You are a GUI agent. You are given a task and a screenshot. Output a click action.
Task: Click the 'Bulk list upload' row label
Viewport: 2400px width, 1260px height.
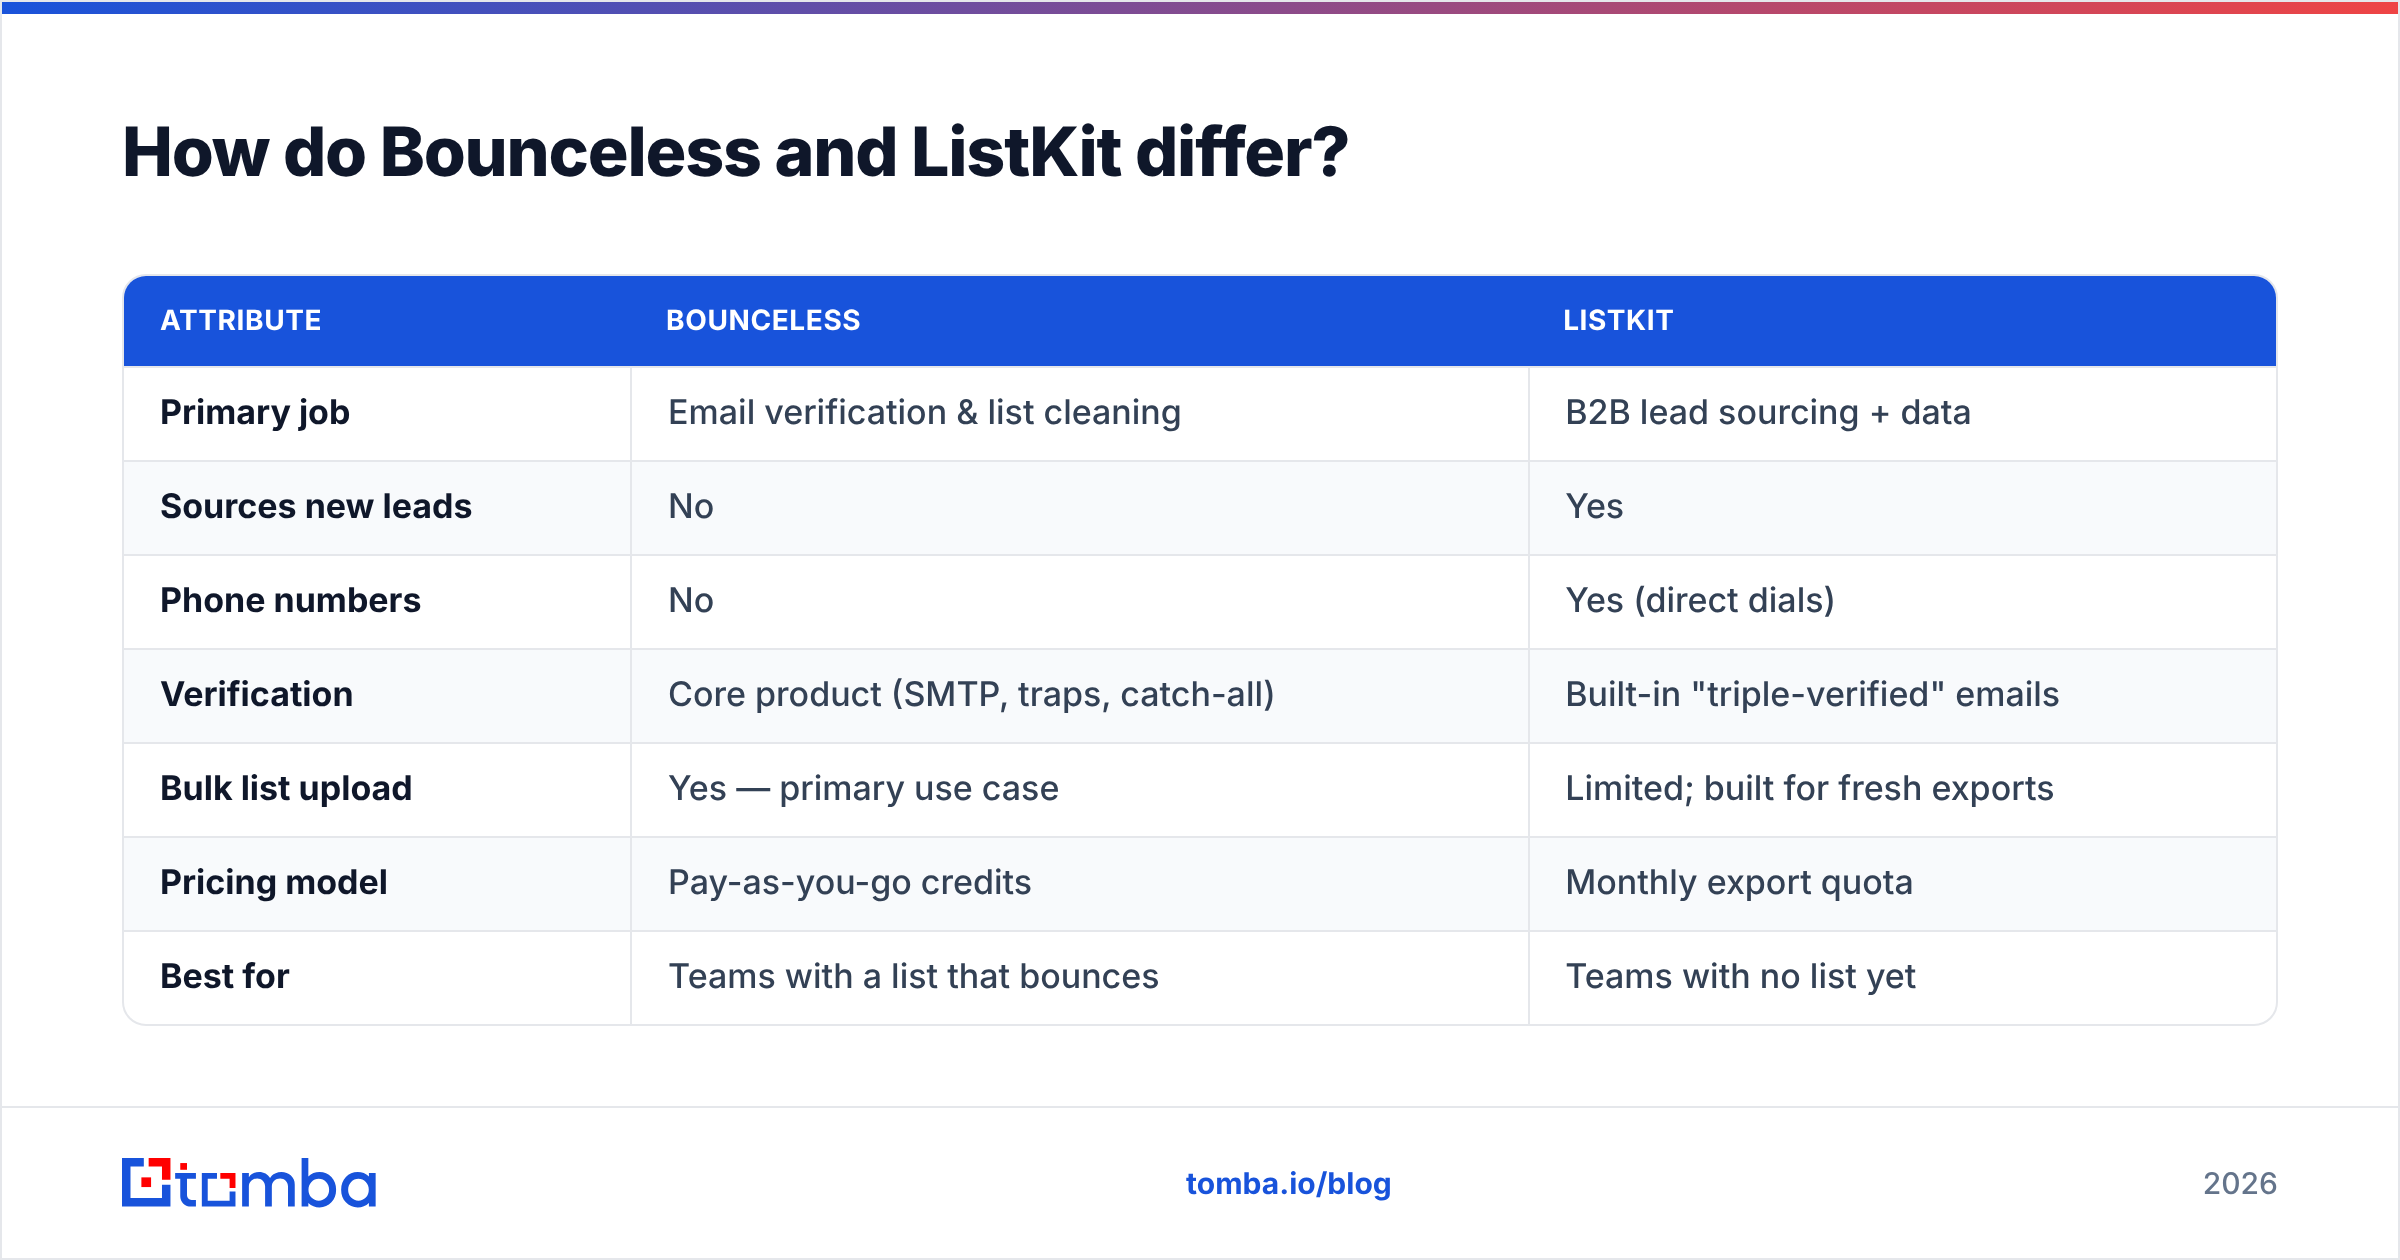point(286,788)
